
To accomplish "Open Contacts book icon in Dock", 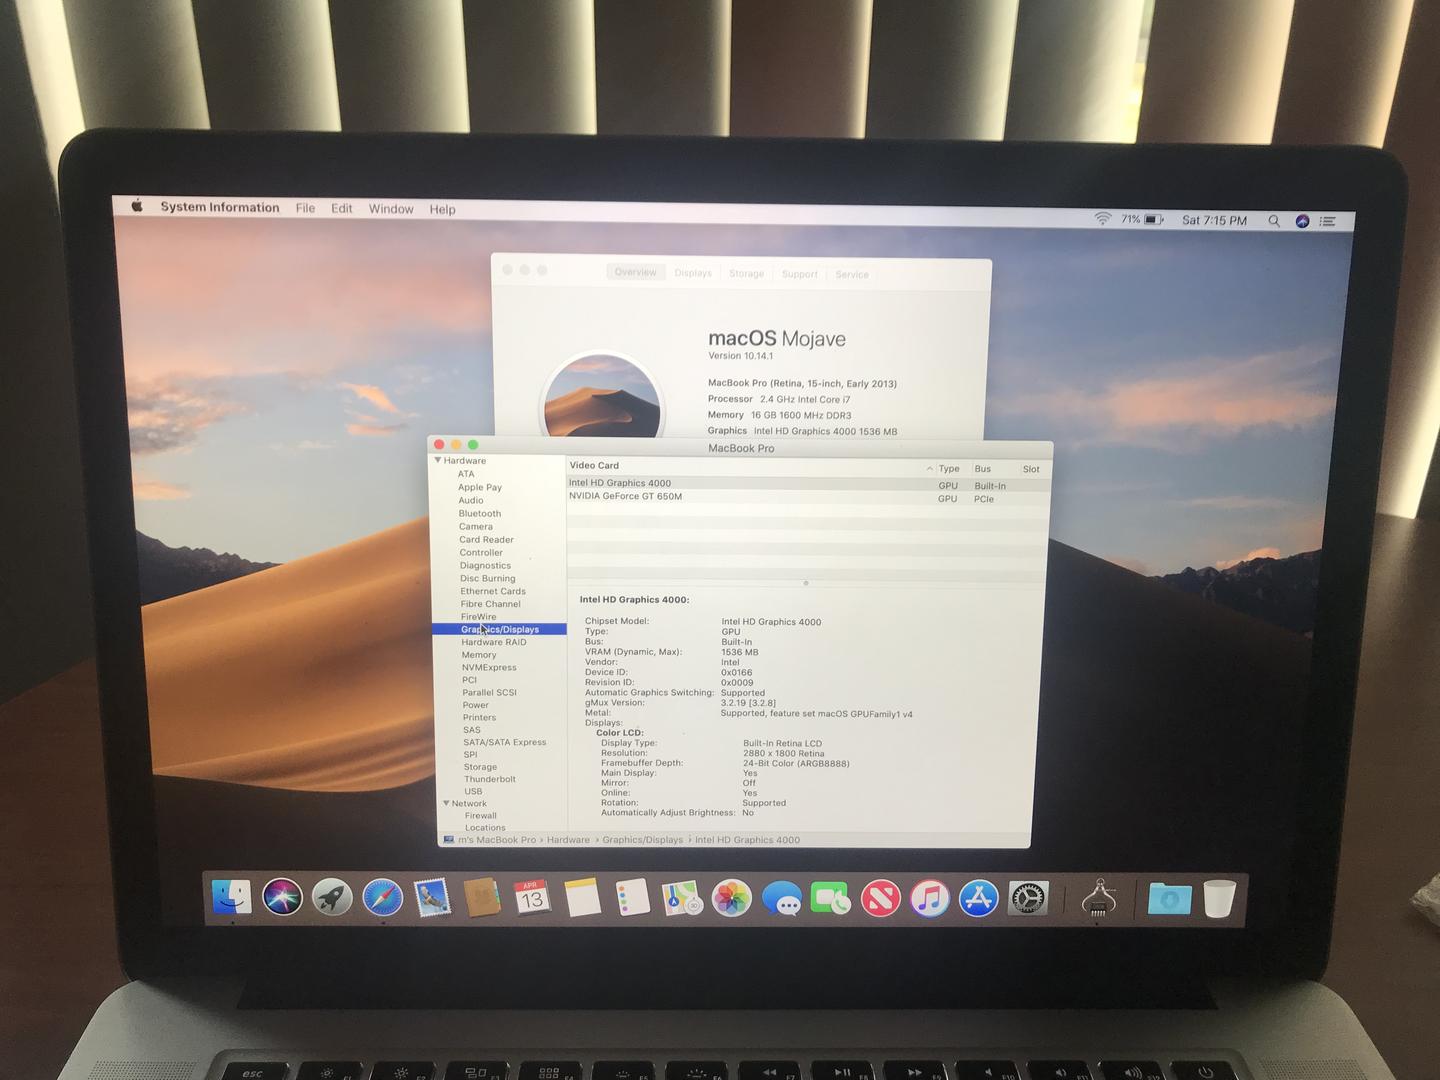I will pyautogui.click(x=482, y=897).
